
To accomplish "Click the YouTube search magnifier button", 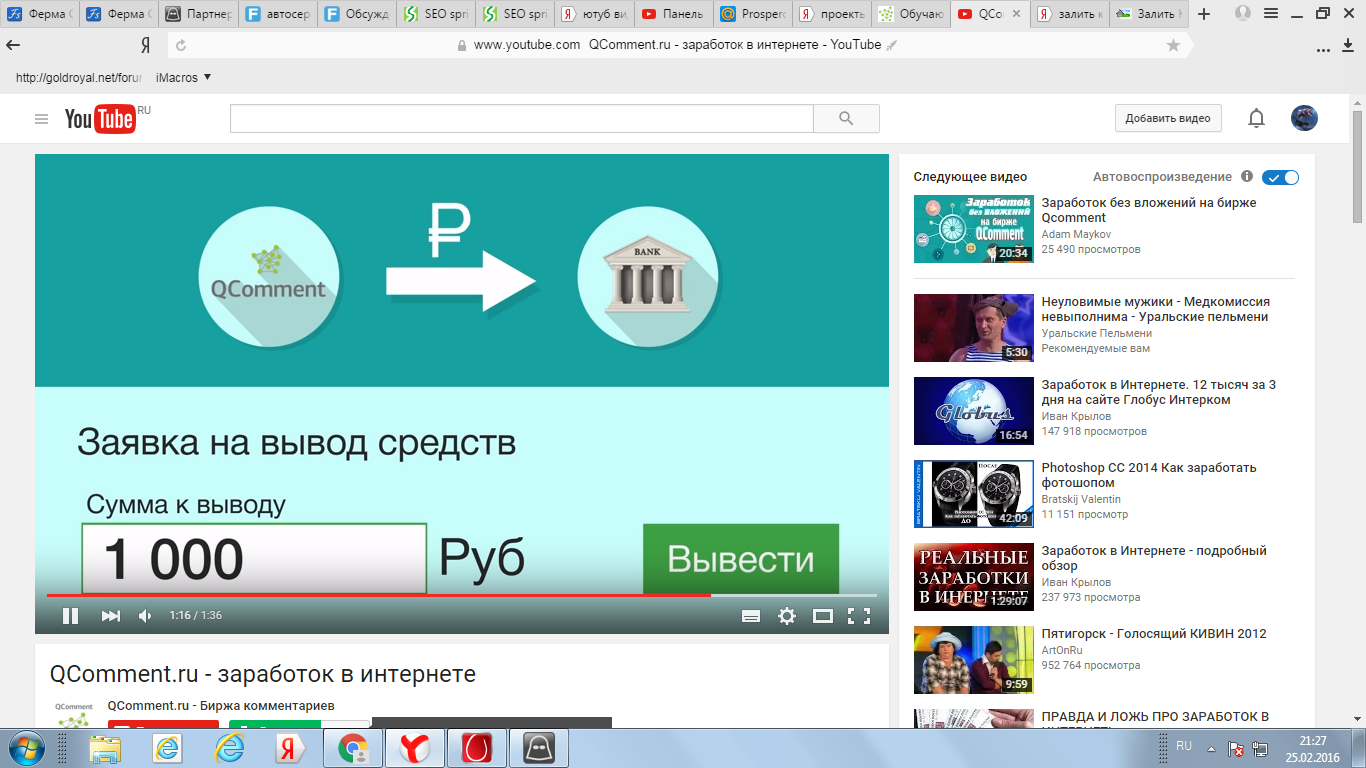I will (846, 118).
